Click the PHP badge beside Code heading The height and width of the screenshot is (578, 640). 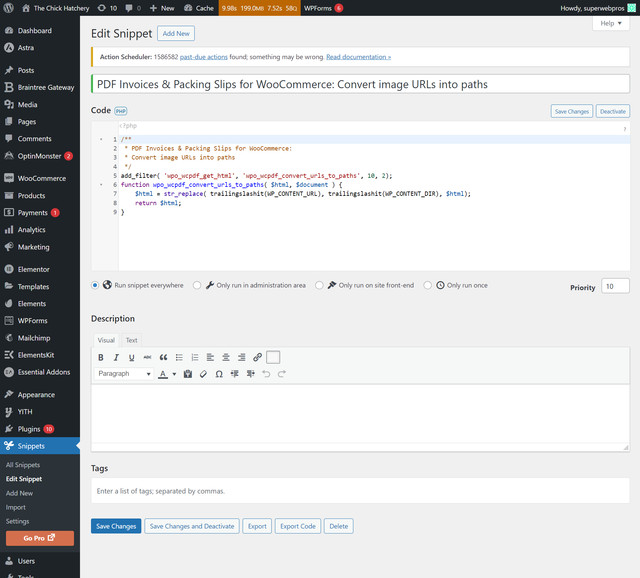121,111
